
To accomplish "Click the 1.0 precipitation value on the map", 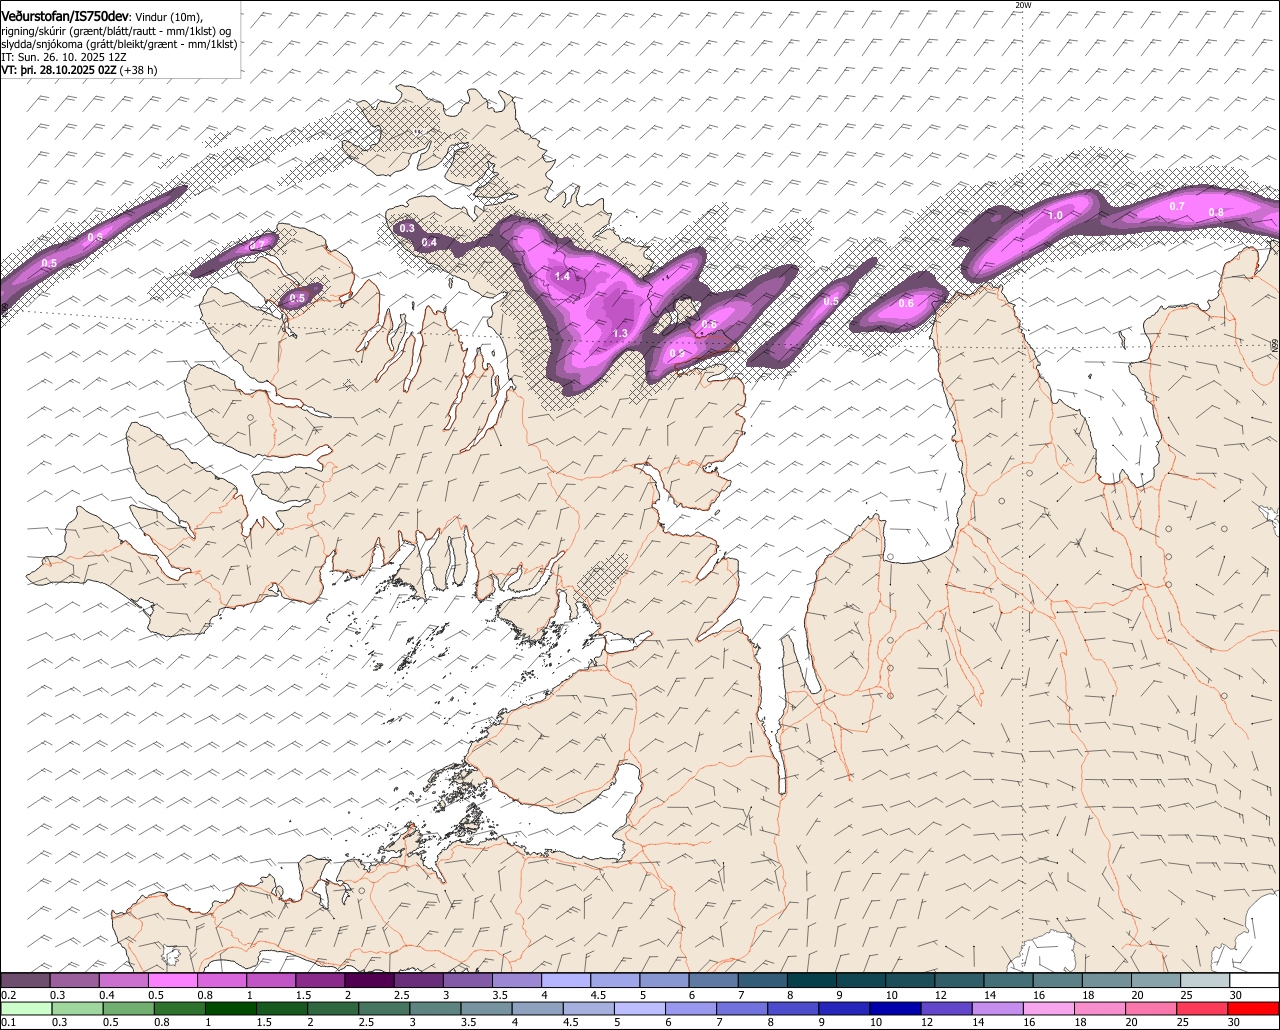I will pyautogui.click(x=1055, y=216).
